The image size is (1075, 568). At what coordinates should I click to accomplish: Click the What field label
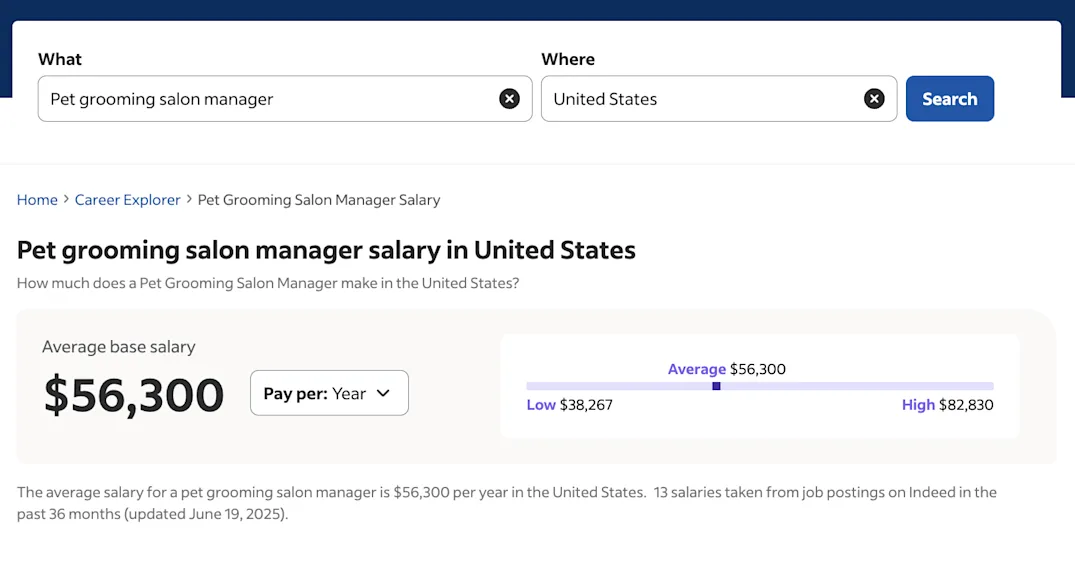coord(60,59)
